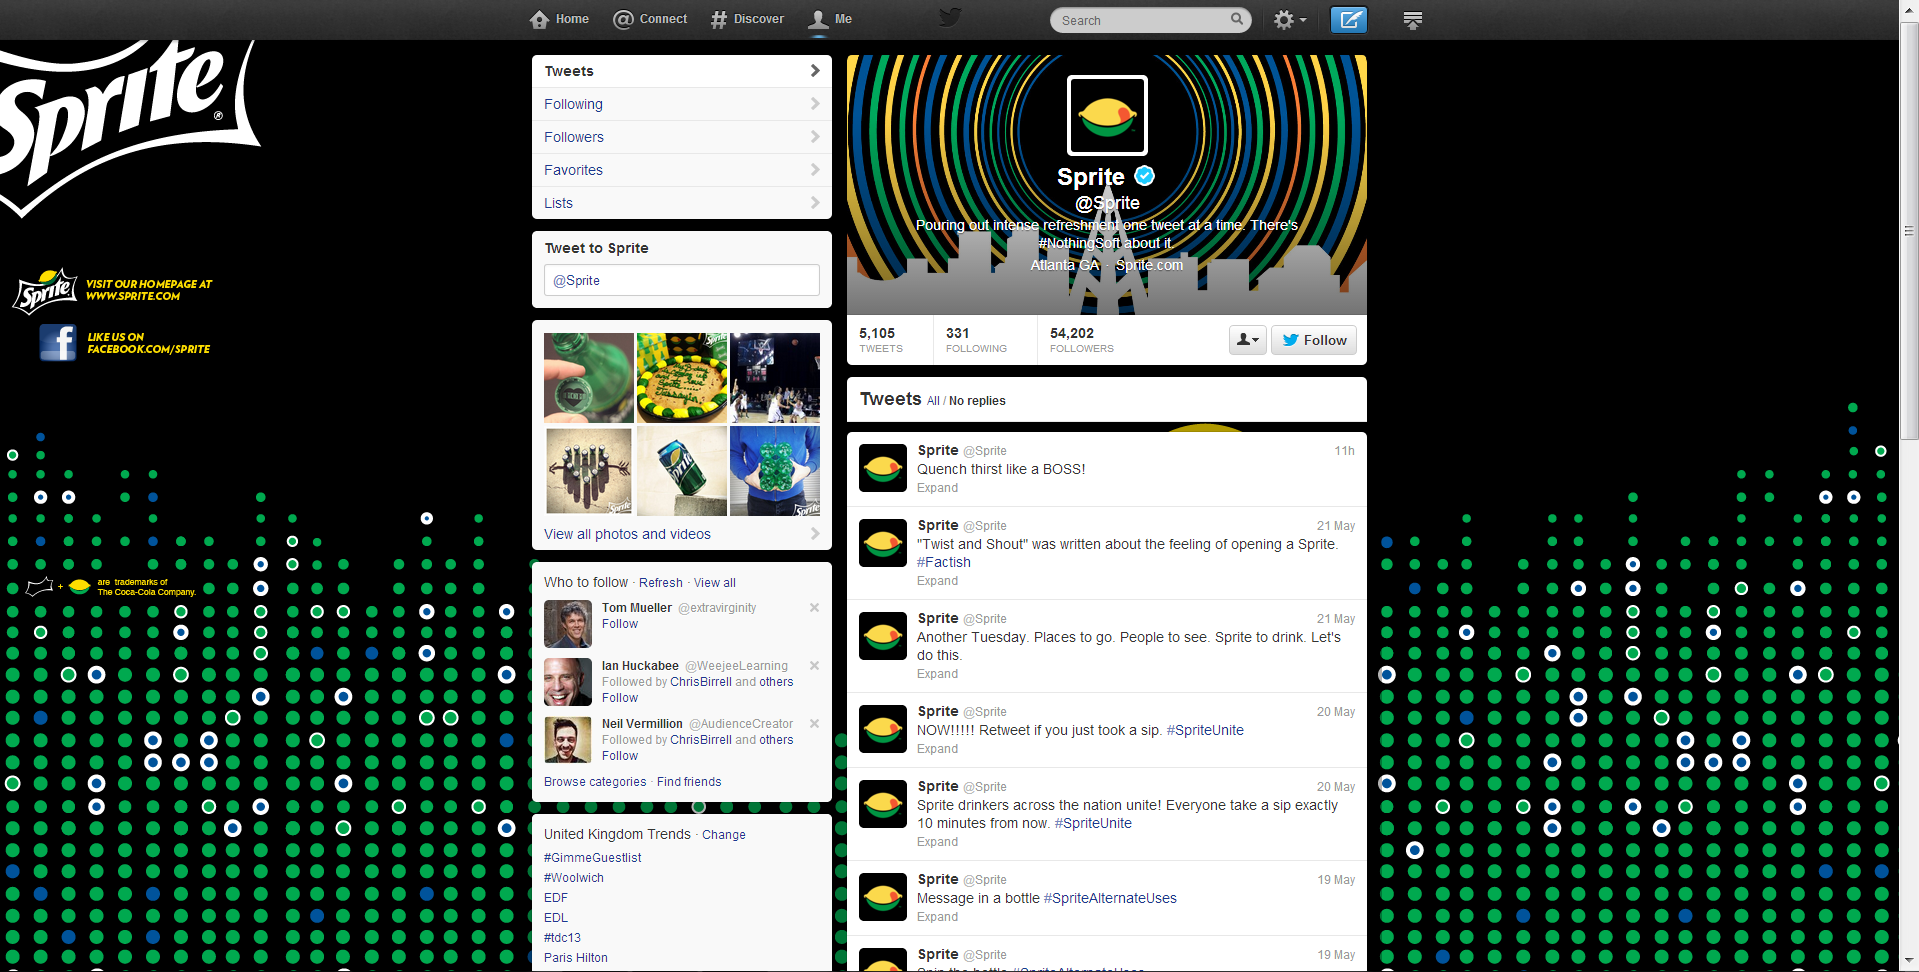Click the Twitter bird logo in top bar

coord(950,18)
